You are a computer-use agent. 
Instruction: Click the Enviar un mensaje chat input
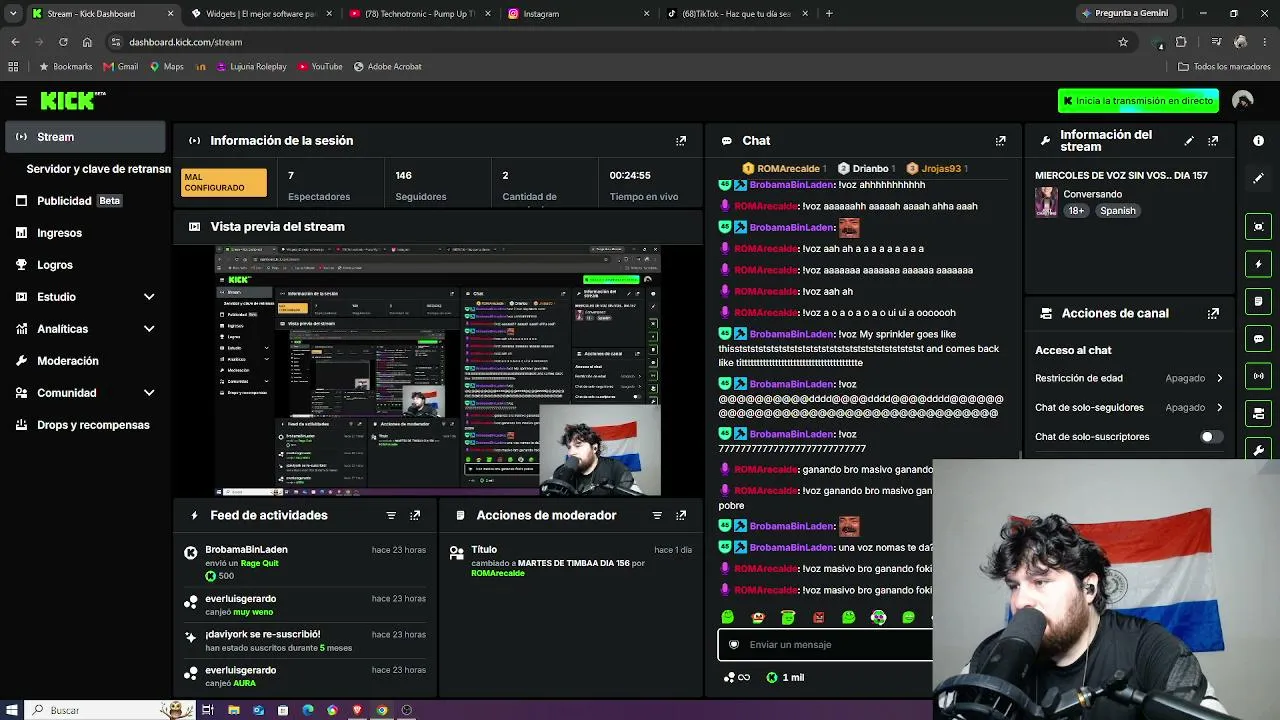[826, 645]
